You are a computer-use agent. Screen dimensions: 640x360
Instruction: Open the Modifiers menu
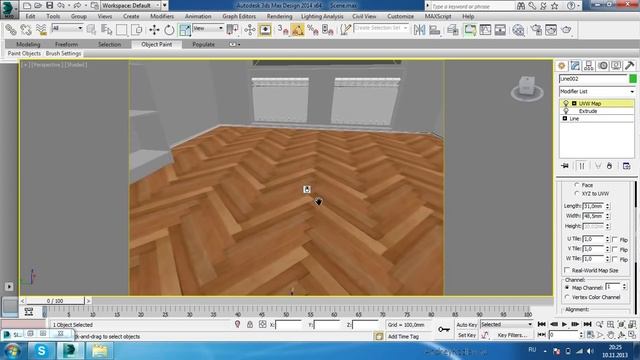pos(162,16)
